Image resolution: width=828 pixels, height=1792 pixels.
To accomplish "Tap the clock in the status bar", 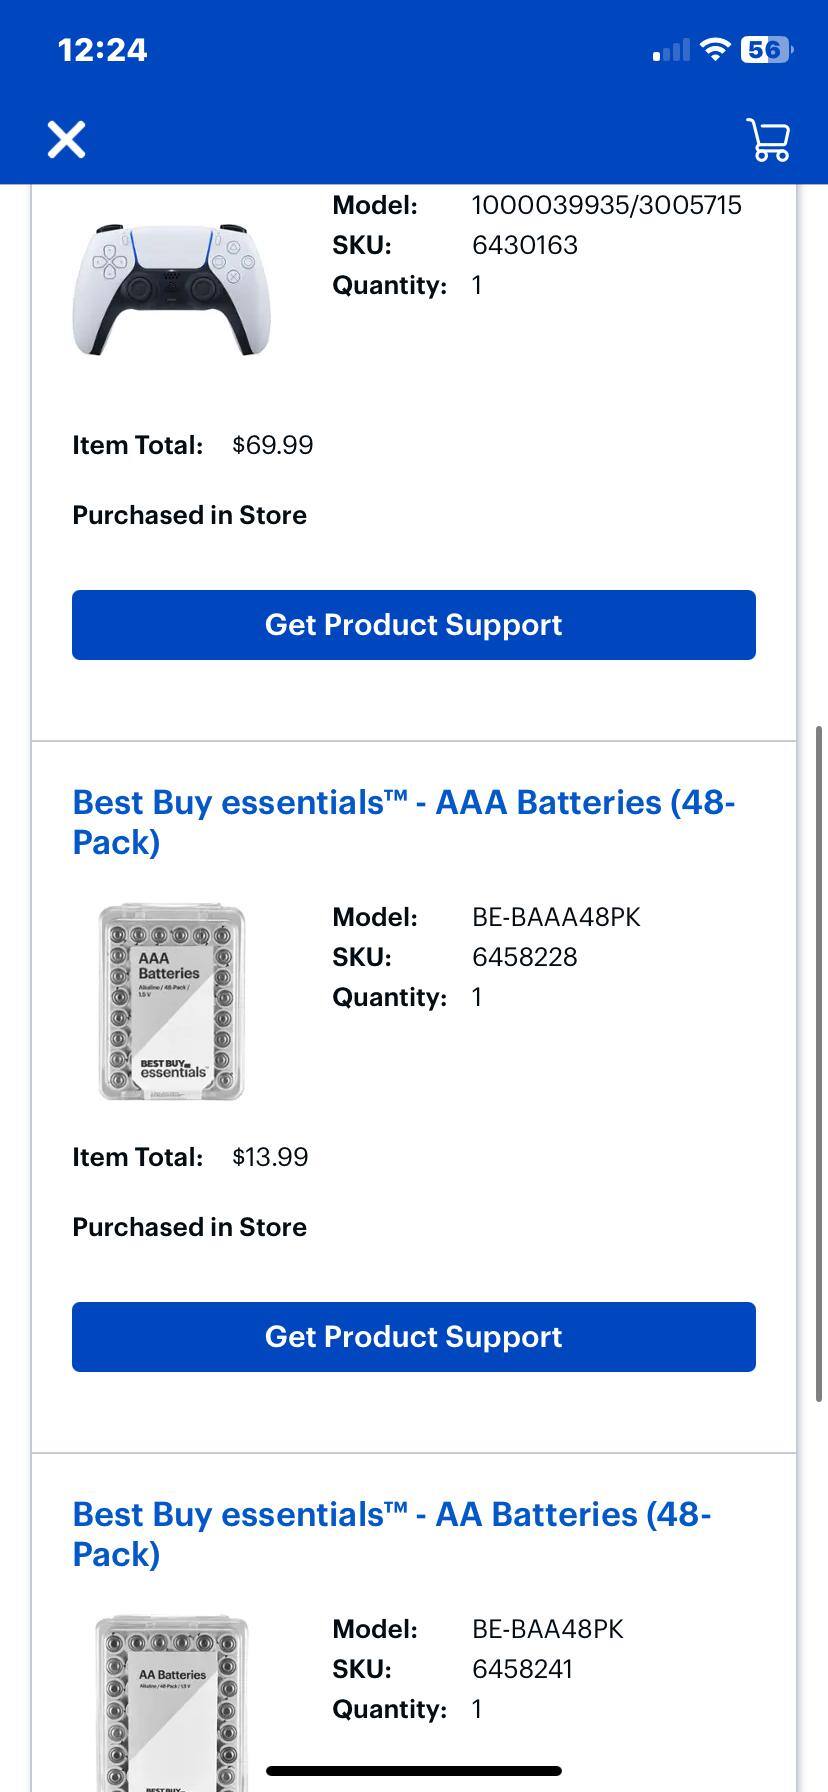I will (x=101, y=49).
